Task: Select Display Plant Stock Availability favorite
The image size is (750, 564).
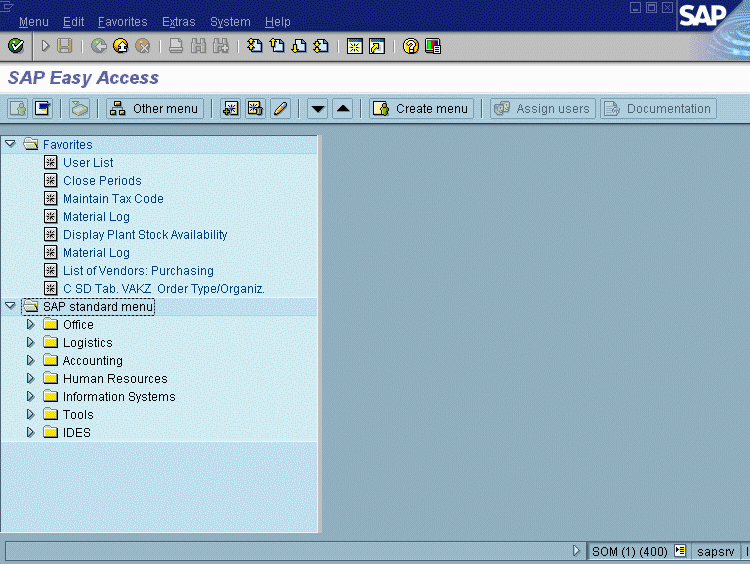Action: click(145, 235)
